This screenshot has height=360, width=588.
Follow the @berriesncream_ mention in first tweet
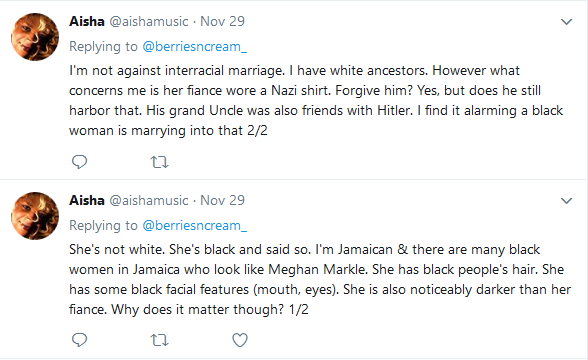[195, 46]
